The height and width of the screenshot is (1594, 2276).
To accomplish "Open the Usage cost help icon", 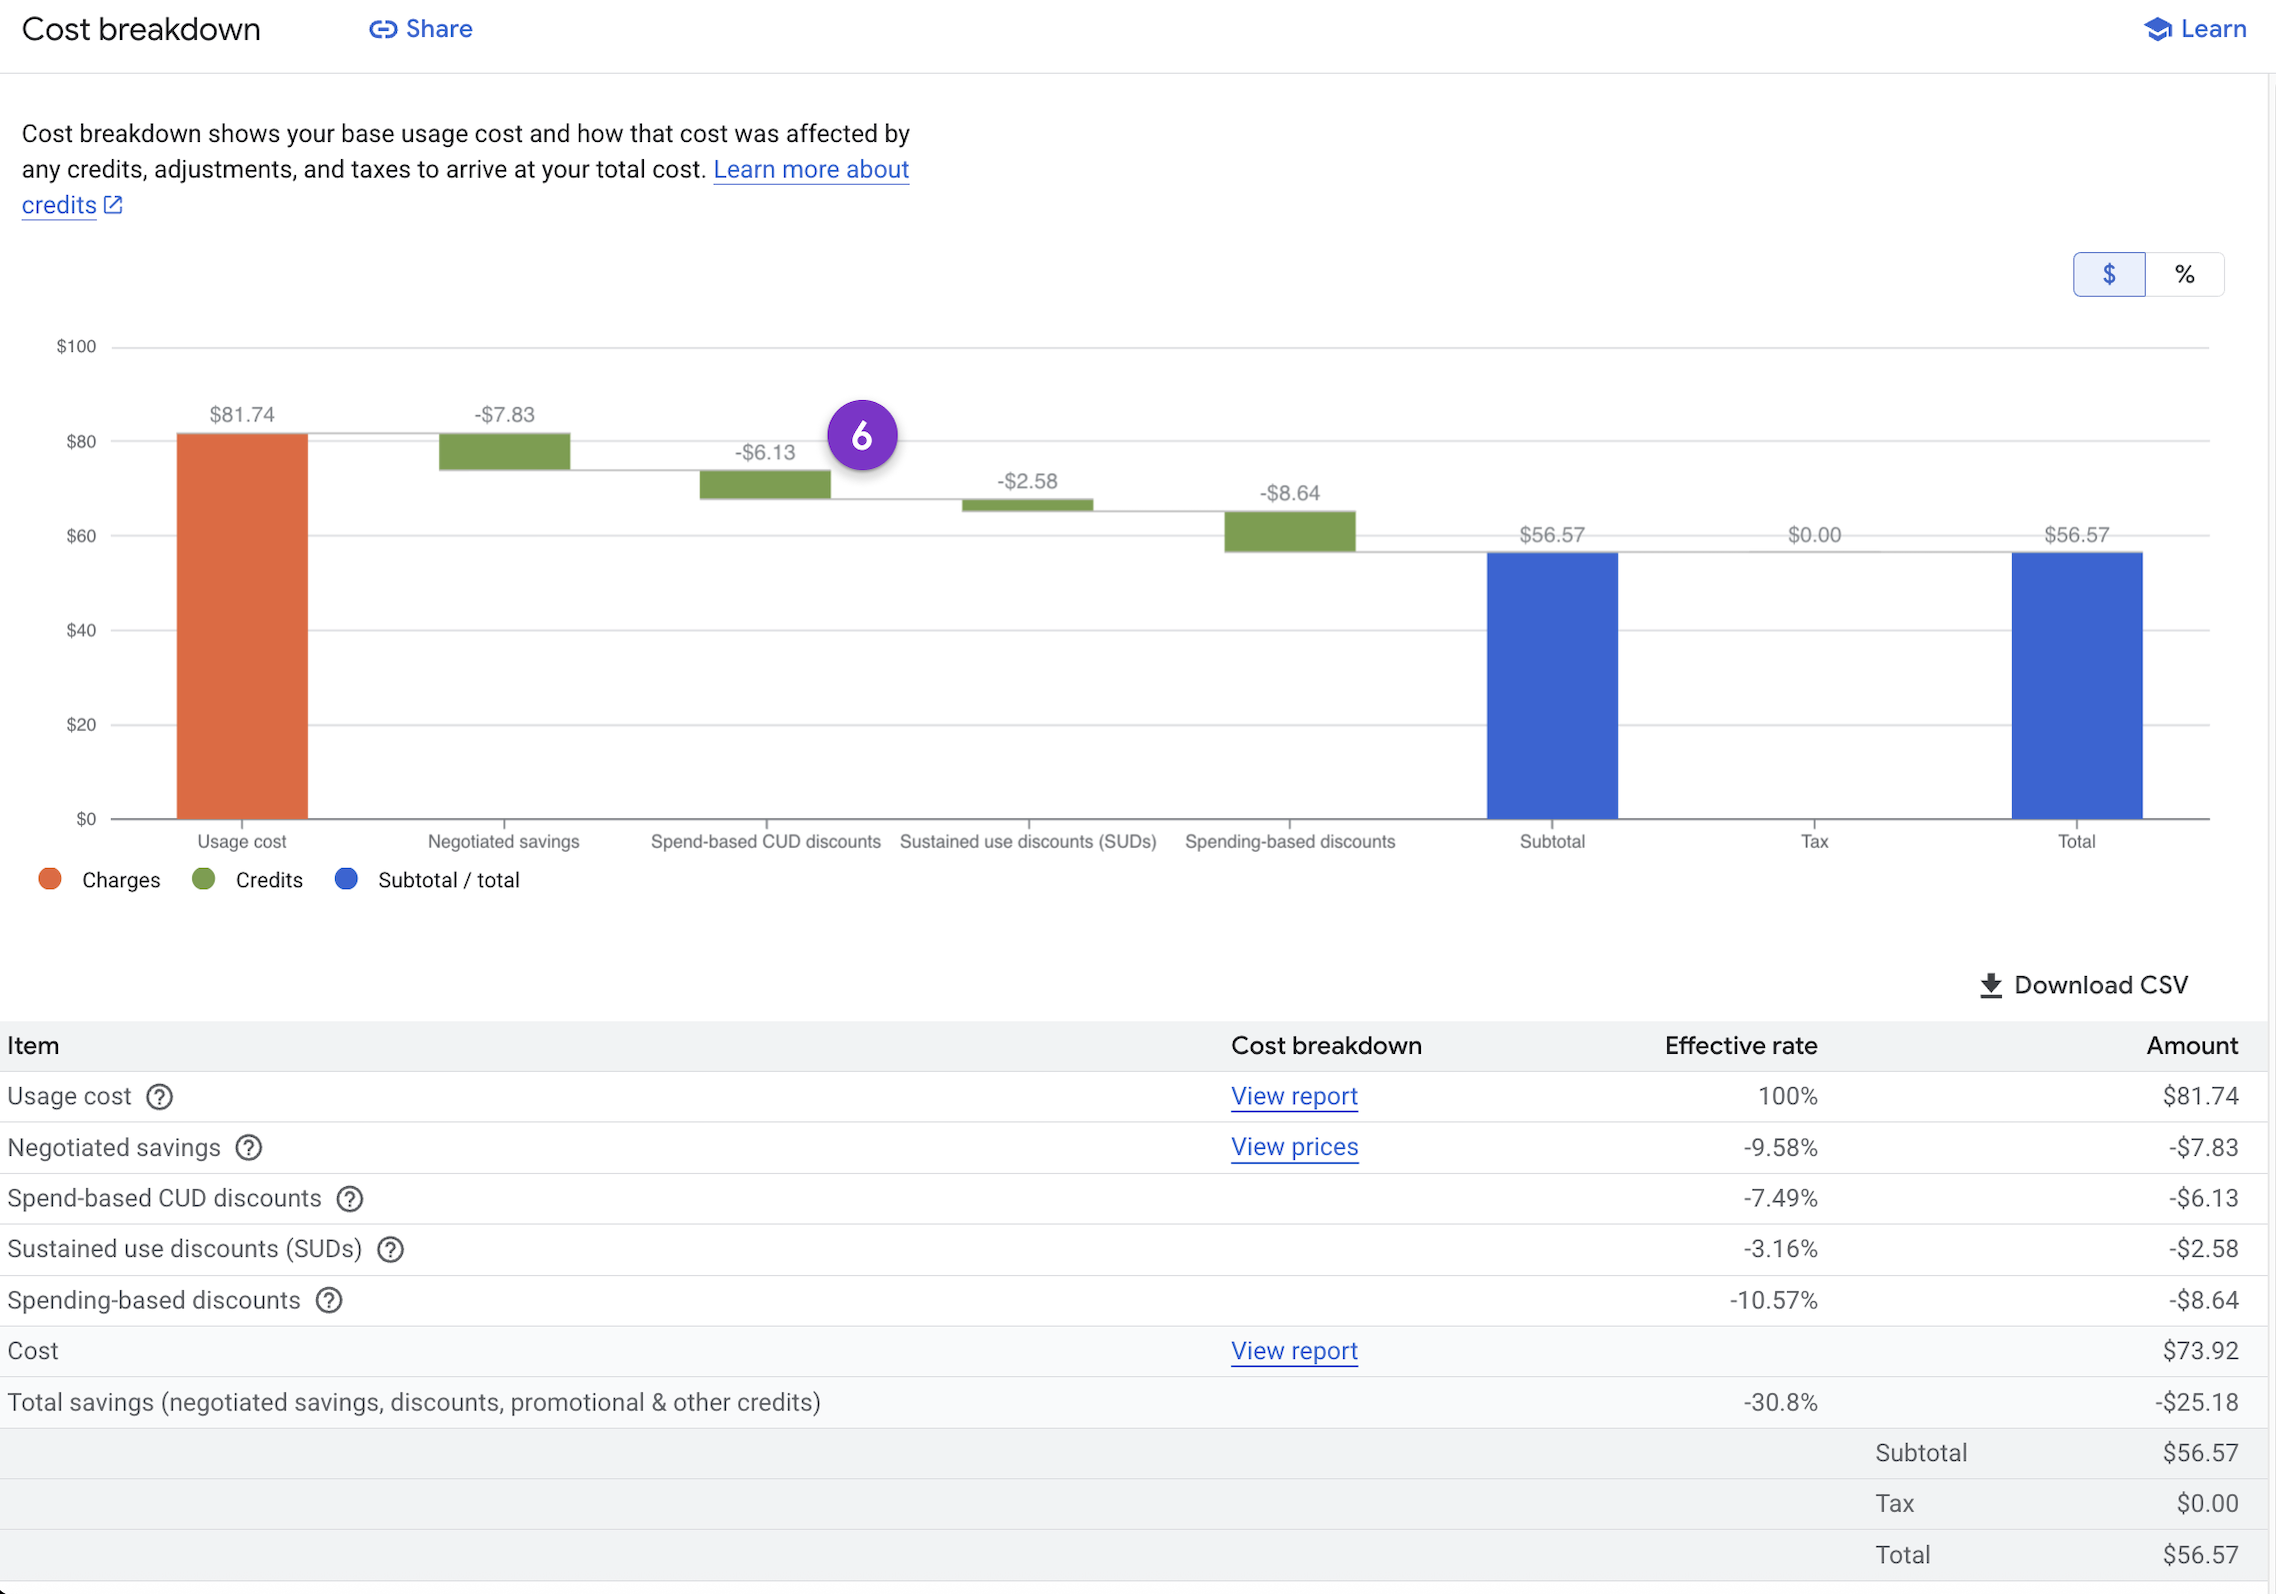I will click(x=159, y=1096).
